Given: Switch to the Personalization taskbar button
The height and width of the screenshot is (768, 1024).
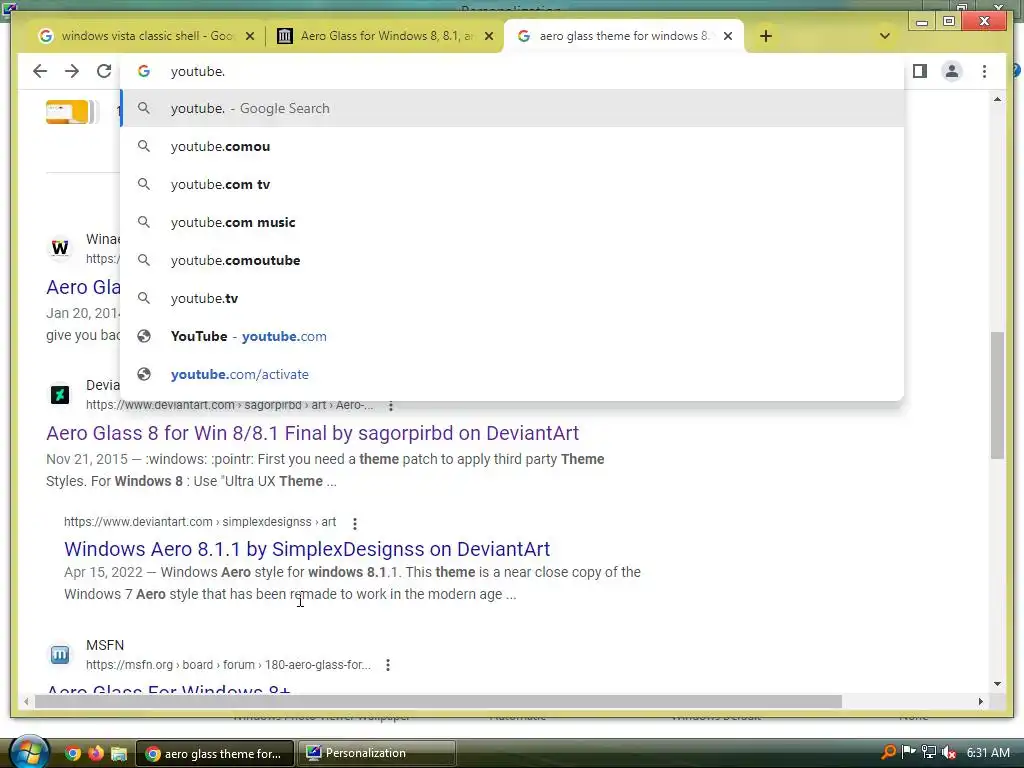Looking at the screenshot, I should 377,753.
